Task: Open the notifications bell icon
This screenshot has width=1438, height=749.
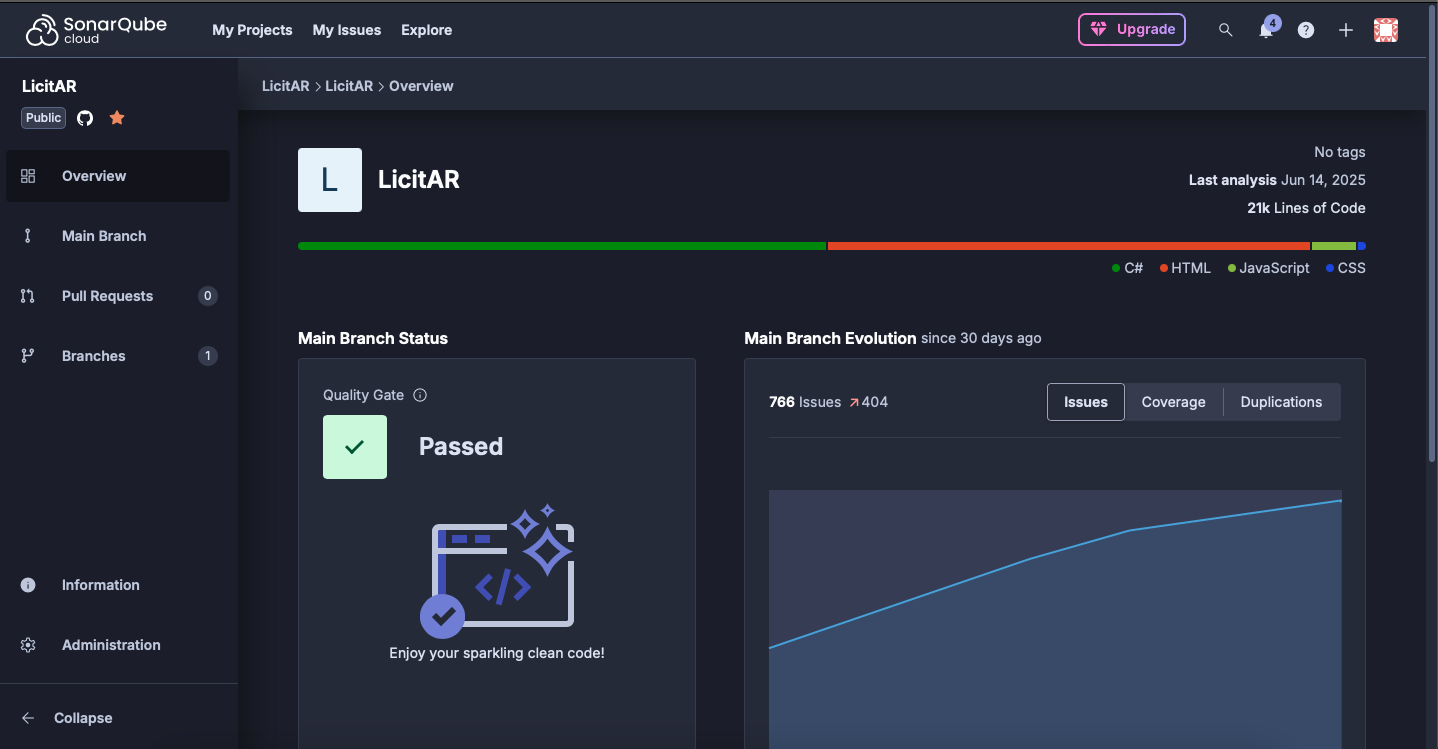Action: tap(1266, 30)
